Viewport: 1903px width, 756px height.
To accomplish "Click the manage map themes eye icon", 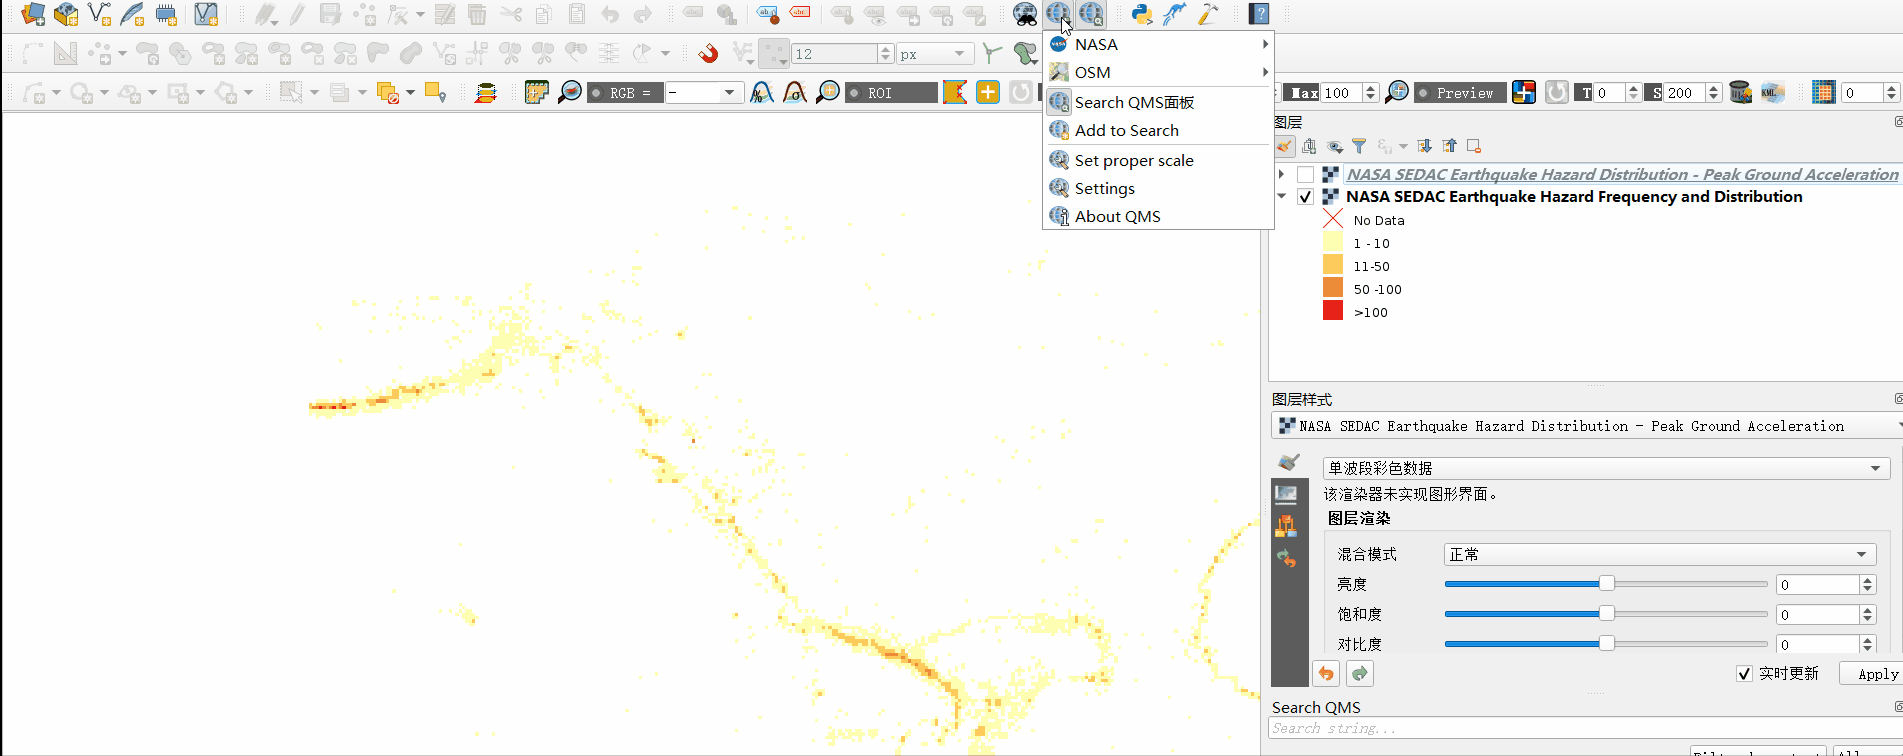I will coord(1335,147).
